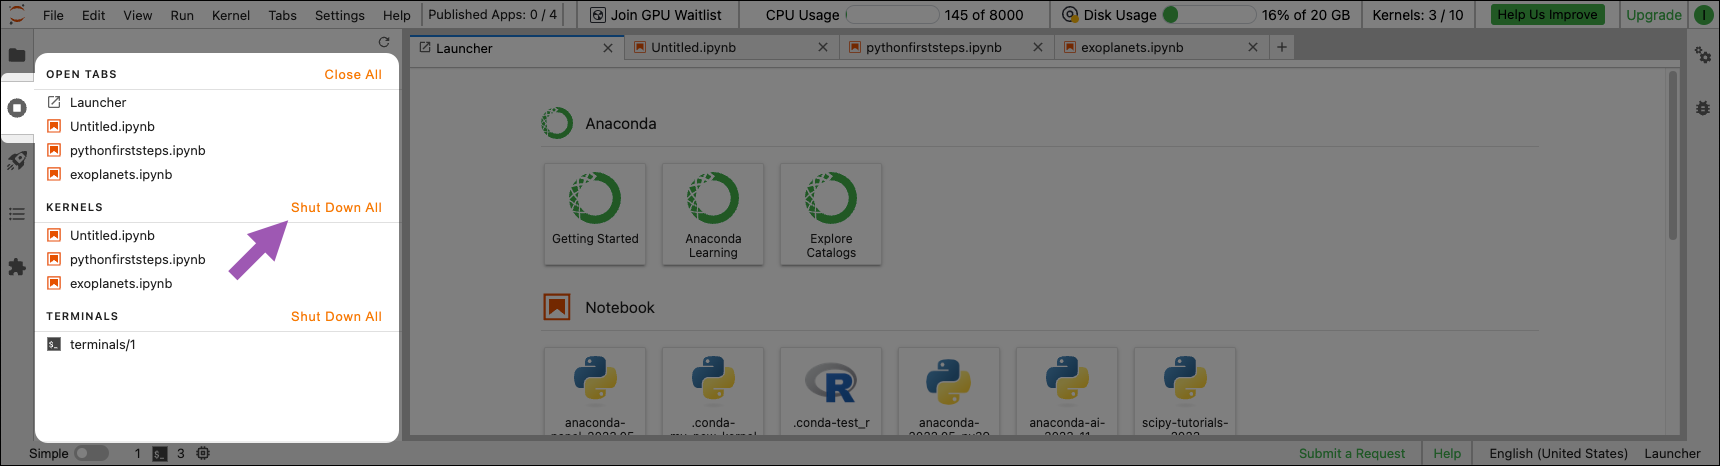Screen dimensions: 1720x466
Task: Click the terminal icon in status bar
Action: click(160, 453)
